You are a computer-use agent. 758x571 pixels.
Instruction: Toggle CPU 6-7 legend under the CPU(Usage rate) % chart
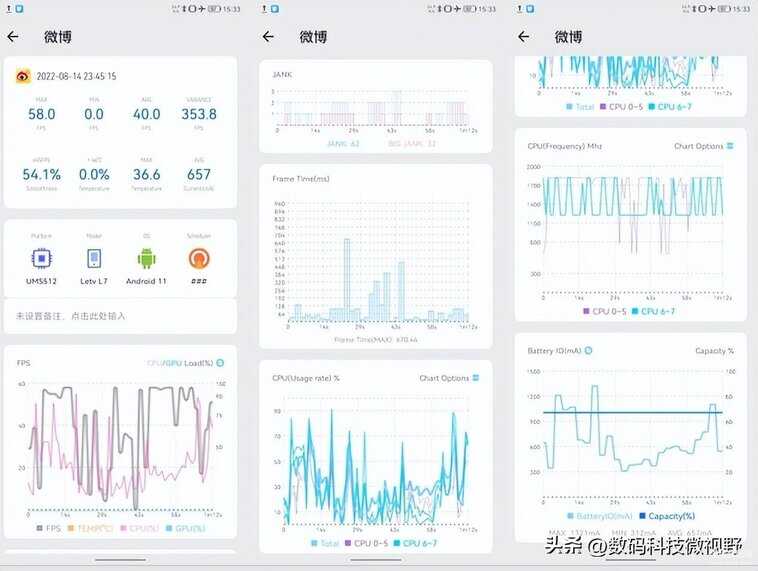pos(416,543)
